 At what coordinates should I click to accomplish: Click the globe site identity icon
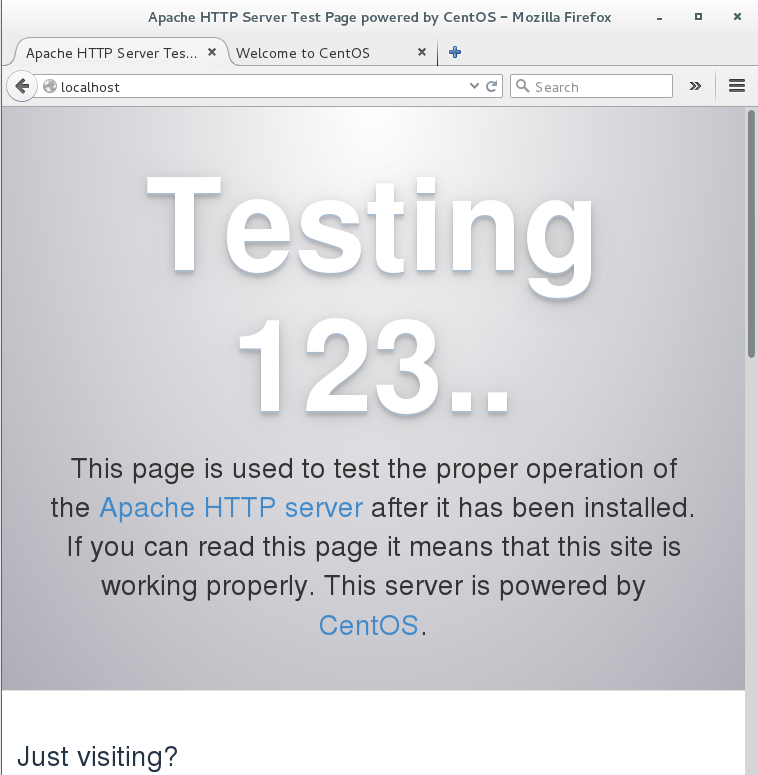(50, 86)
